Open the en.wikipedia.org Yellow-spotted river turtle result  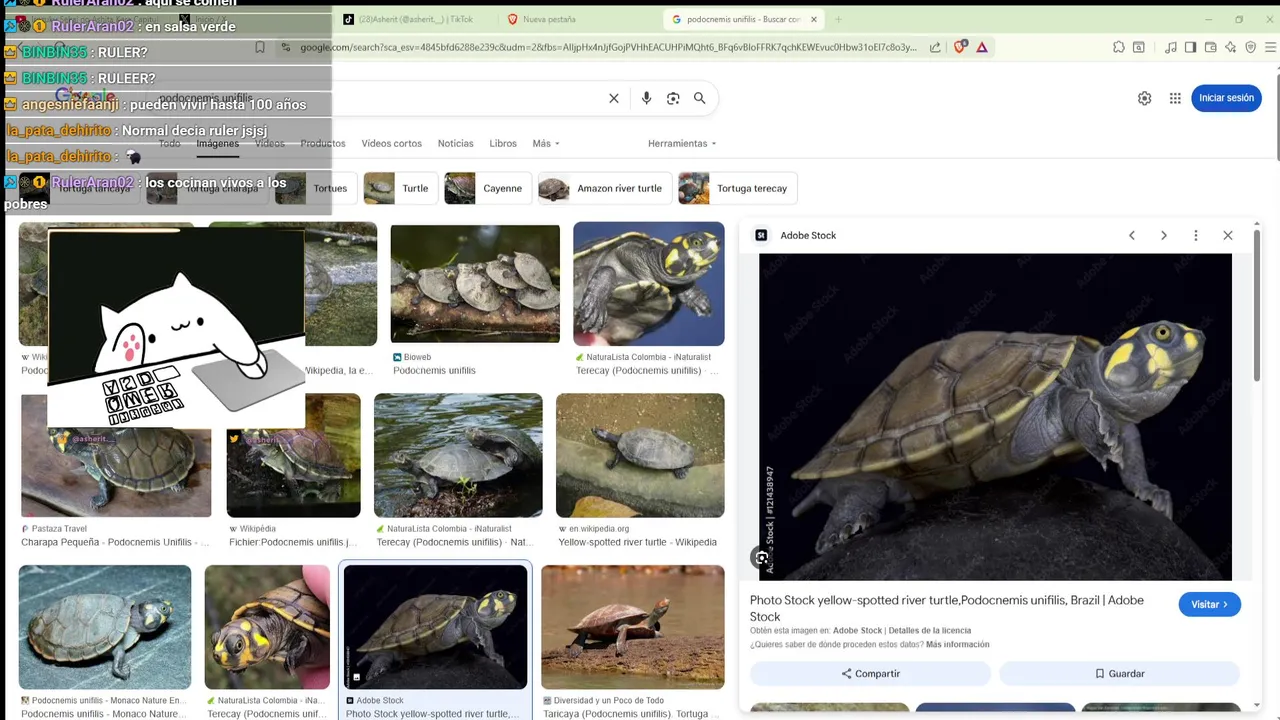coord(640,454)
